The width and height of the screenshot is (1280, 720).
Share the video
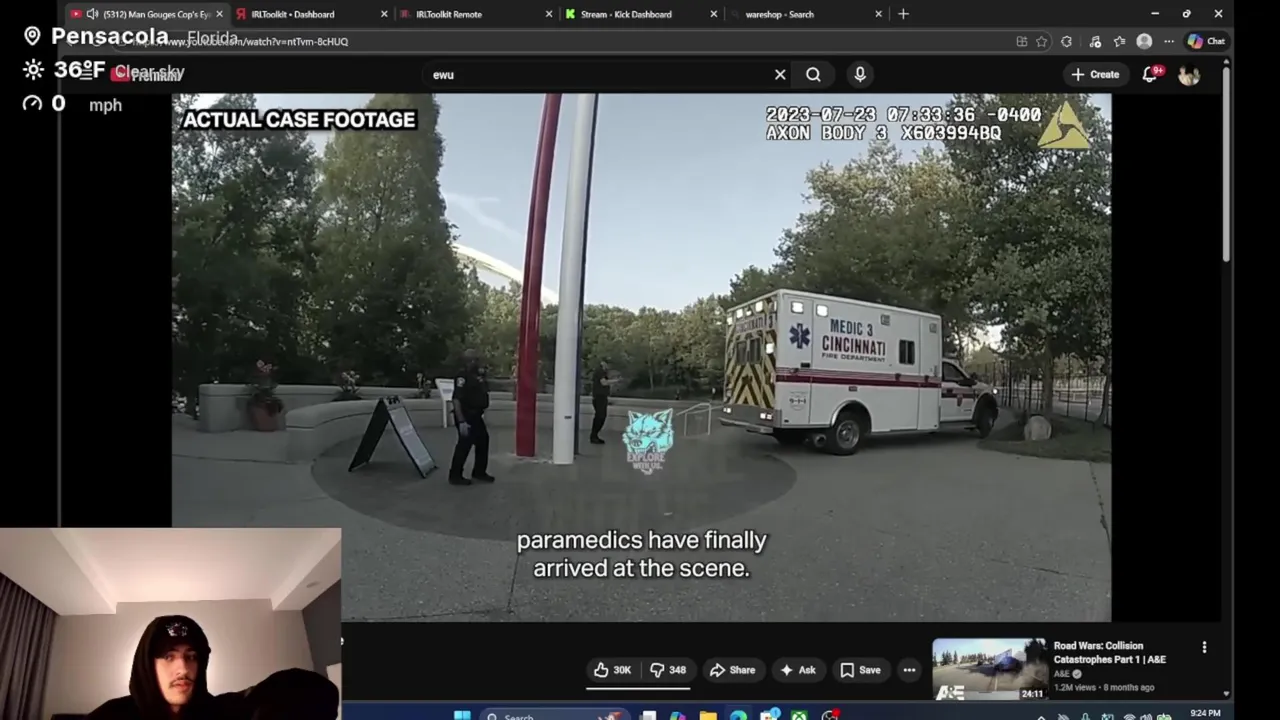[732, 670]
